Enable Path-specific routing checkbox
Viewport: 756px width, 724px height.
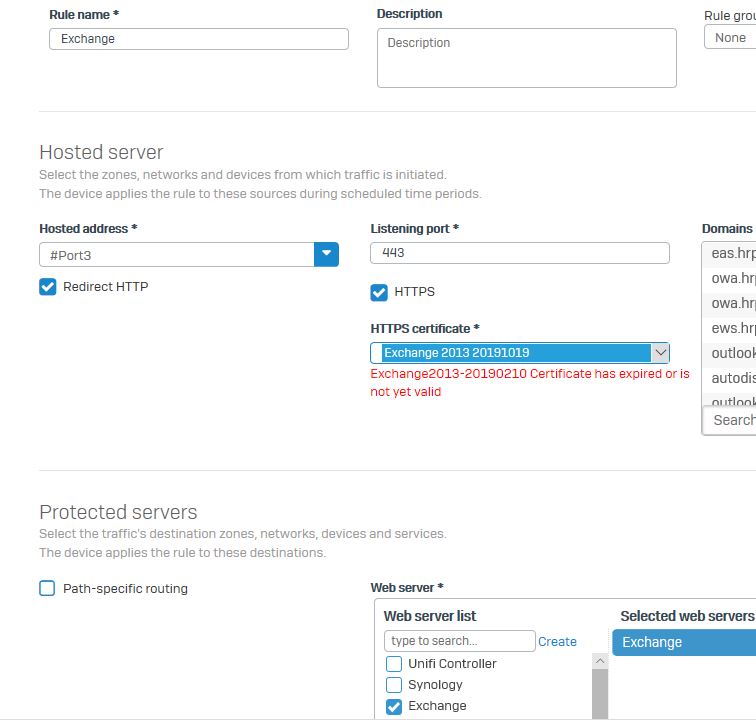(47, 588)
